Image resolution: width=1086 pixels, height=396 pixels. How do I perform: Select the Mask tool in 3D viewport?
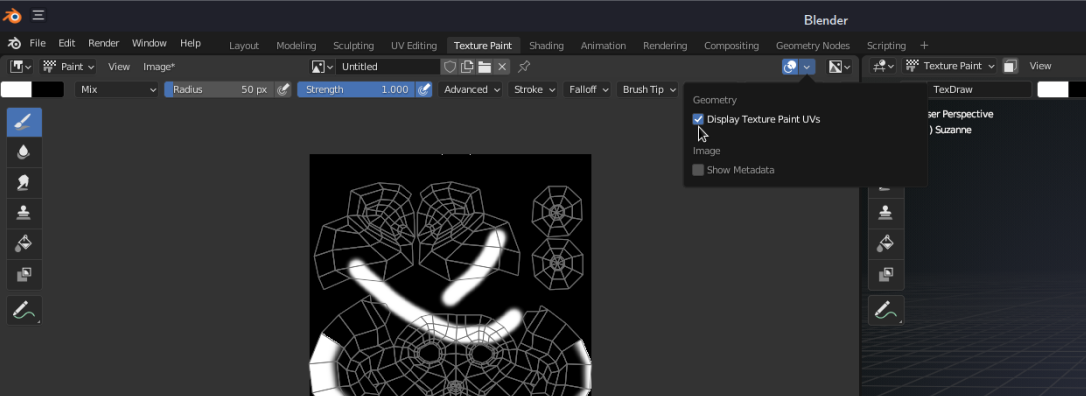886,274
